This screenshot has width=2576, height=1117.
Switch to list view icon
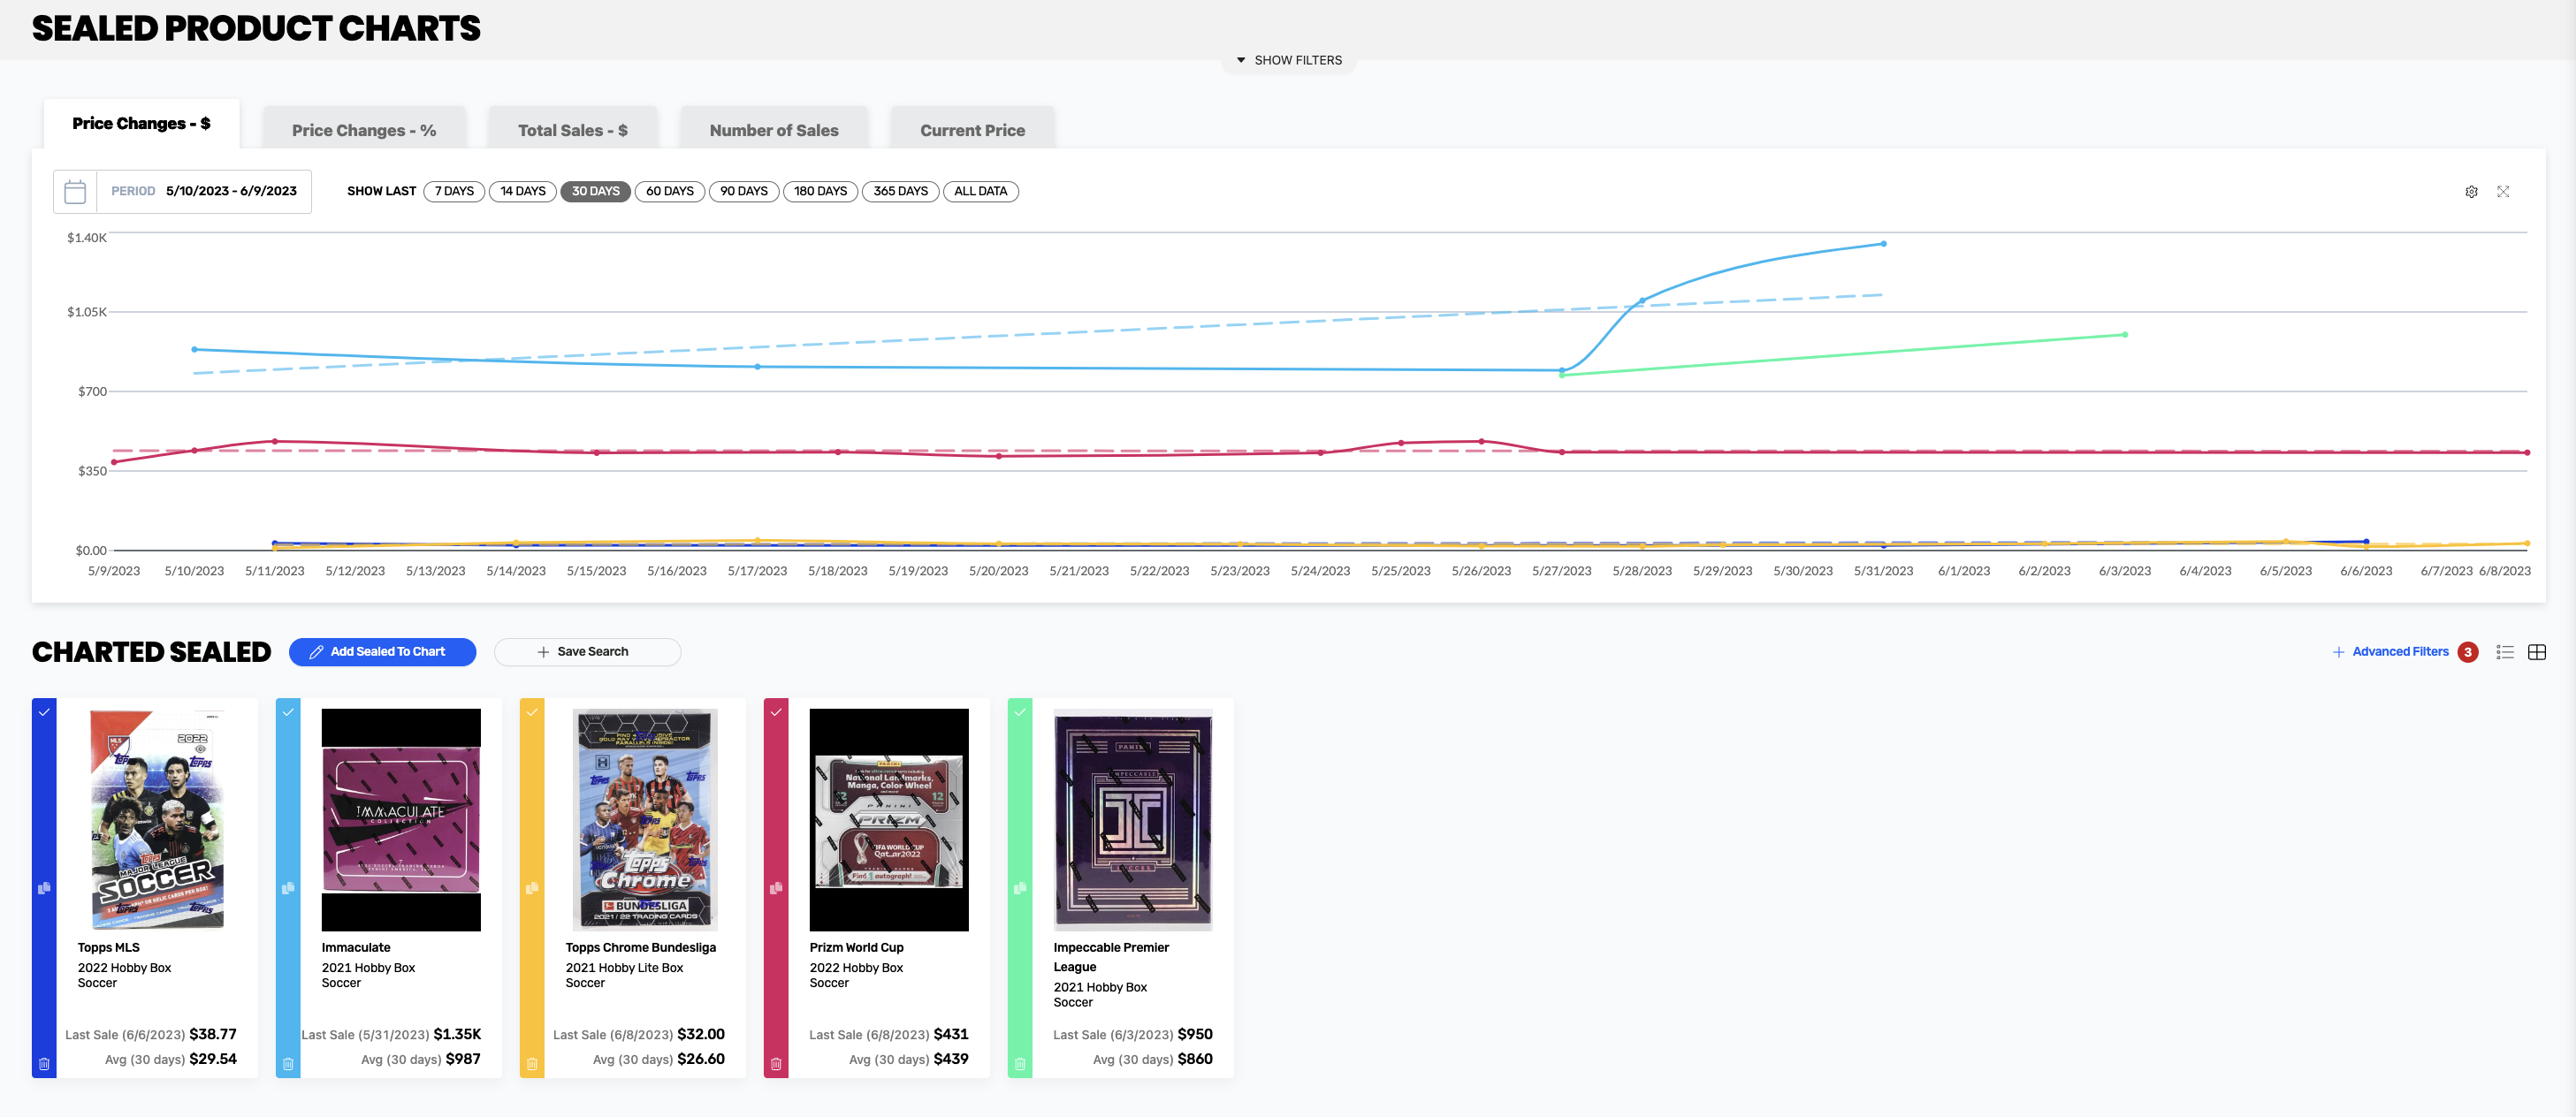2505,652
